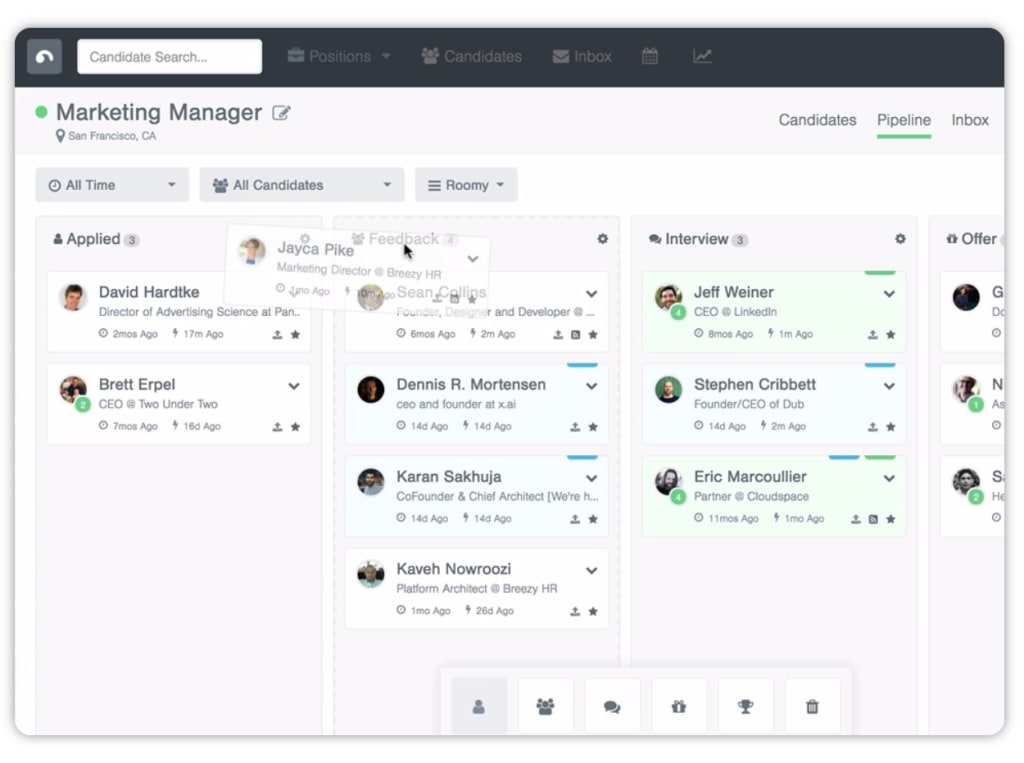This screenshot has height=763, width=1024.
Task: Click upload icon on David Hardtke's card
Action: pyautogui.click(x=278, y=334)
